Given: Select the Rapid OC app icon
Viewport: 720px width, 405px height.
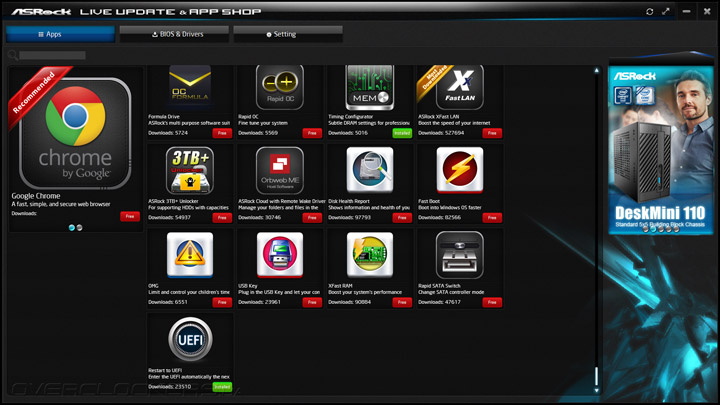Looking at the screenshot, I should 280,87.
